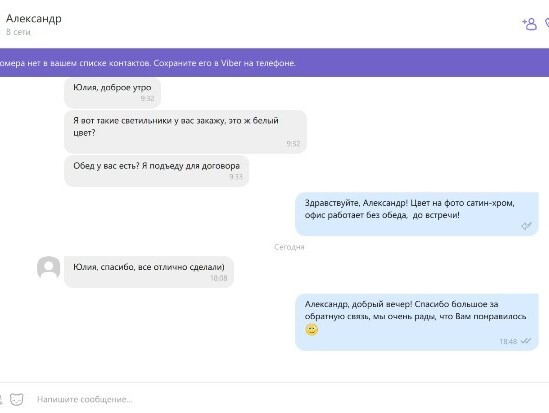Viewport: 549px width, 413px height.
Task: Click the partially visible call icon top-right
Action: pyautogui.click(x=547, y=24)
